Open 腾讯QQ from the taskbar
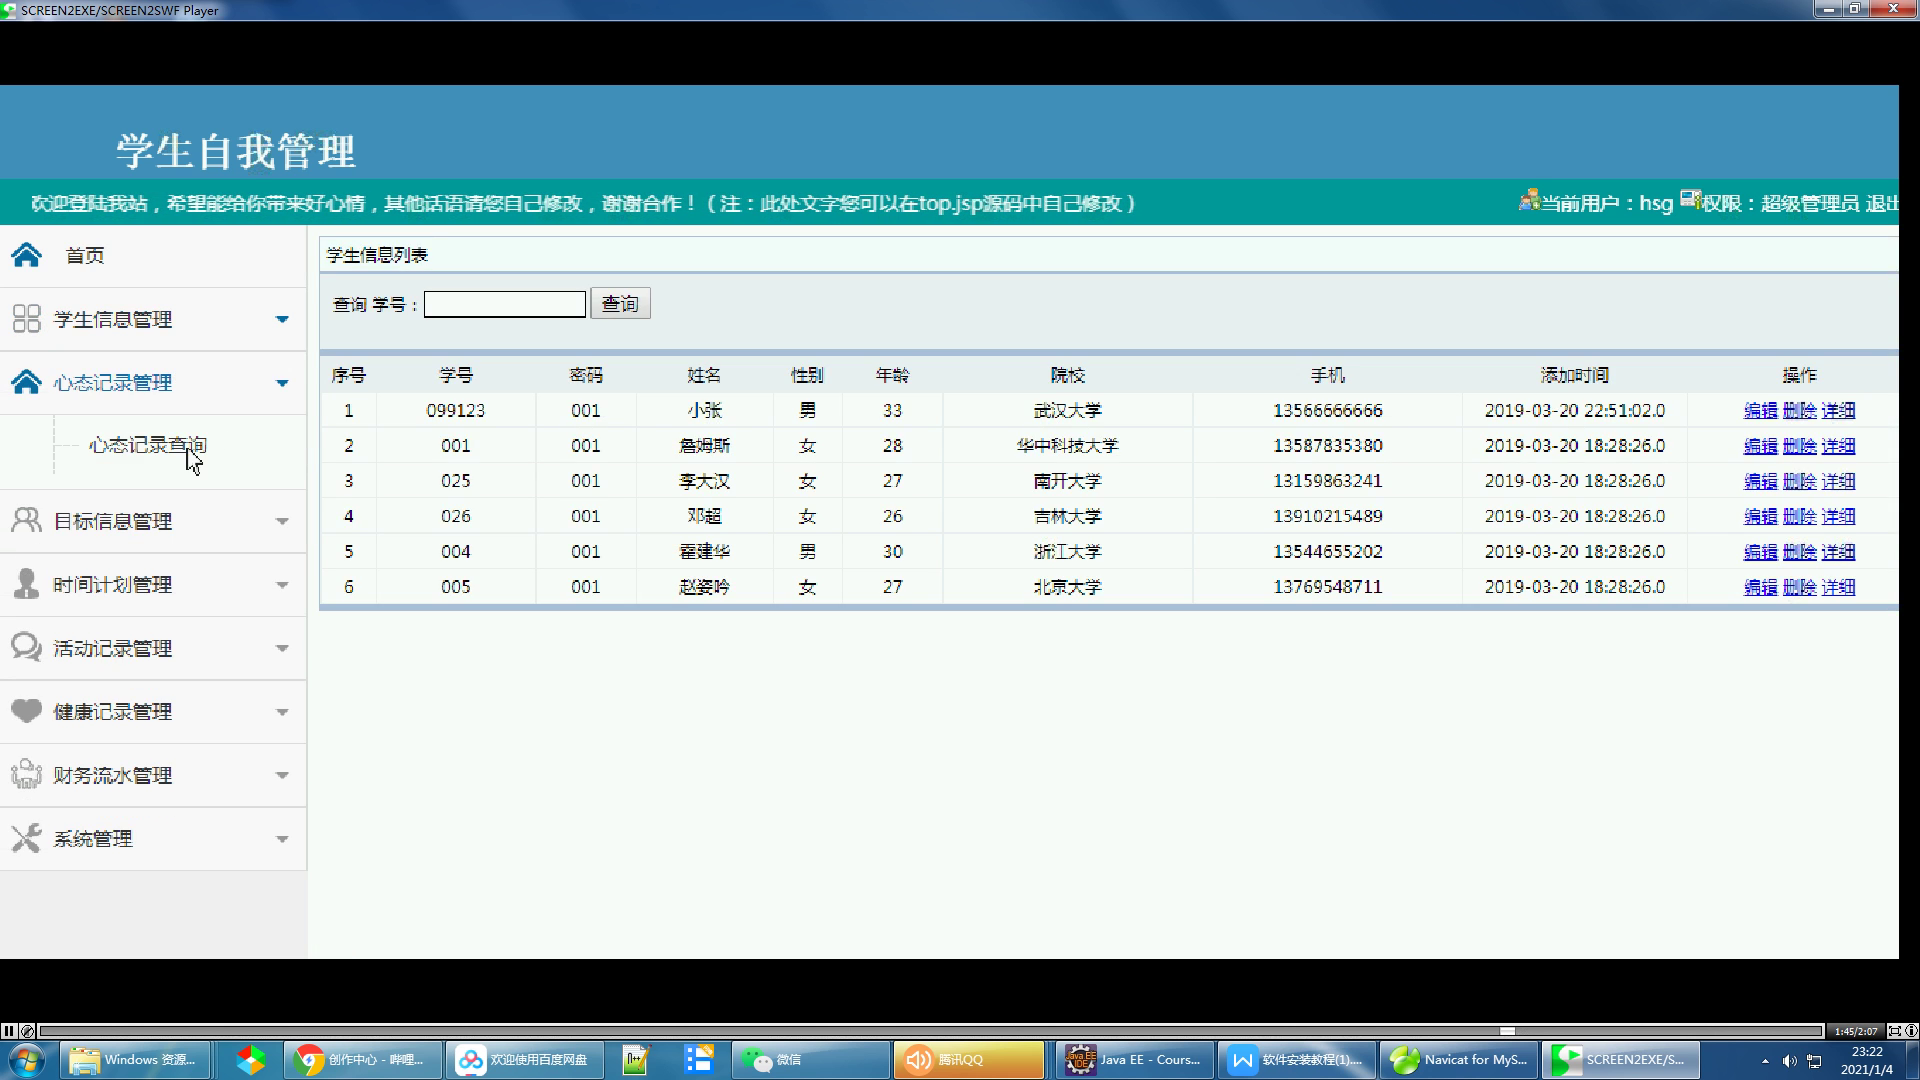Screen dimensions: 1920x1080 (x=968, y=1060)
